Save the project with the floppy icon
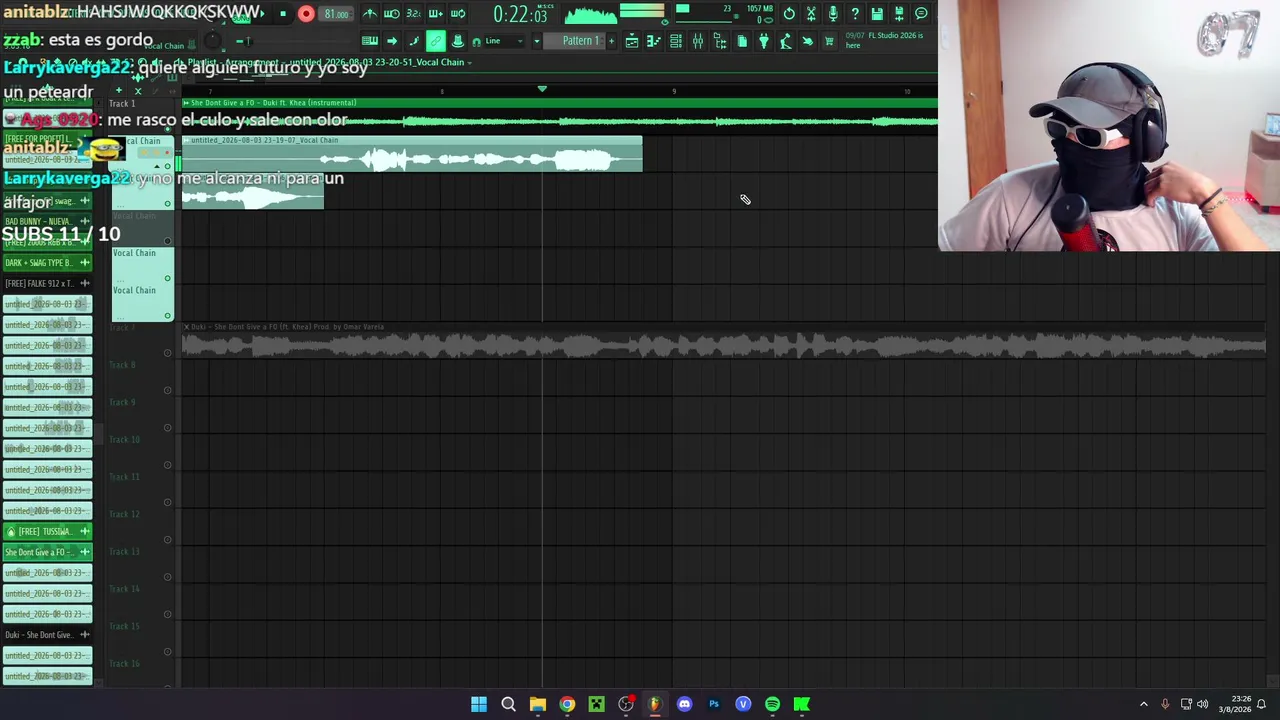The height and width of the screenshot is (720, 1280). click(x=877, y=14)
